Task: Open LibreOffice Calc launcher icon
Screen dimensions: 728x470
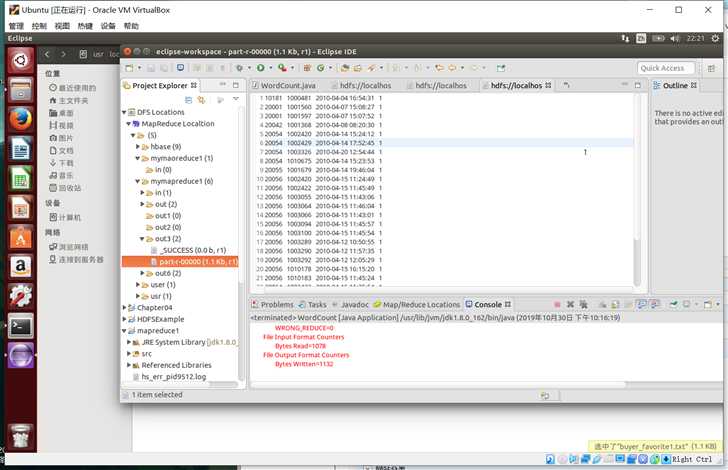Action: tap(20, 178)
